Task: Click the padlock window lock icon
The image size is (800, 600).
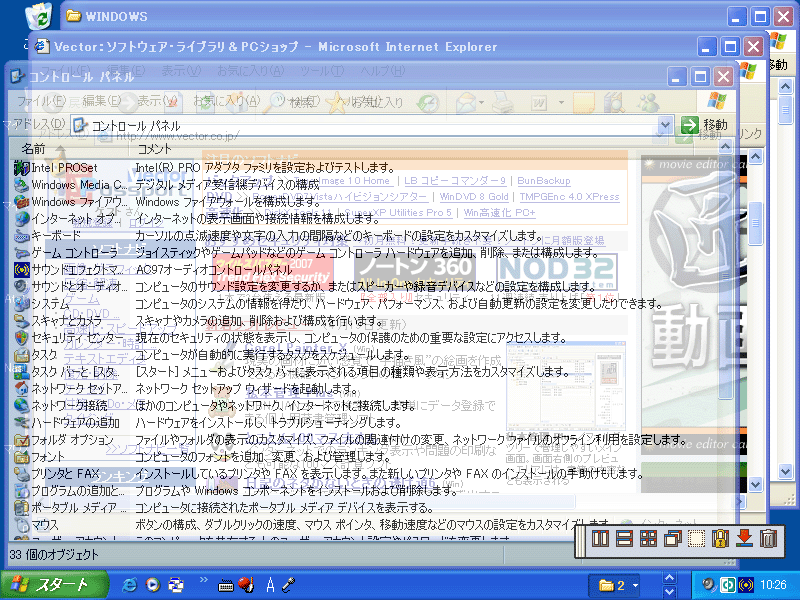Action: point(720,538)
